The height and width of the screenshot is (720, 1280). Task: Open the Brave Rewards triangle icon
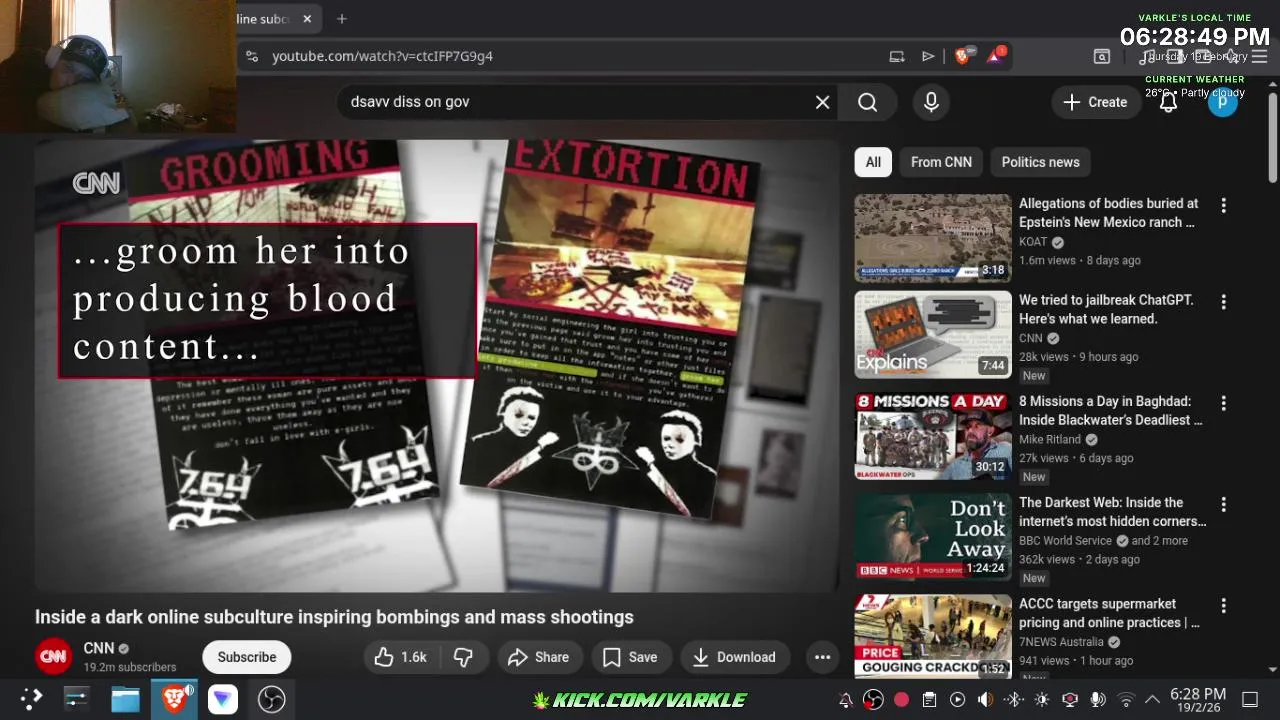tap(995, 56)
